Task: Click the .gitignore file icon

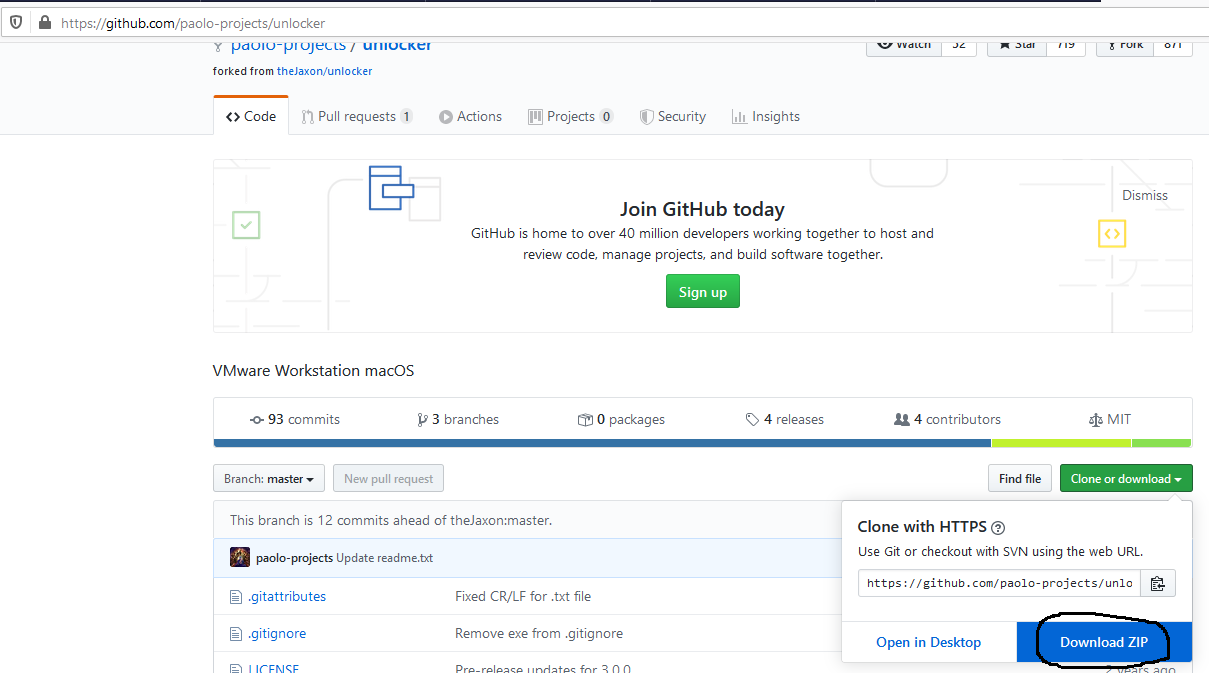Action: (x=236, y=634)
